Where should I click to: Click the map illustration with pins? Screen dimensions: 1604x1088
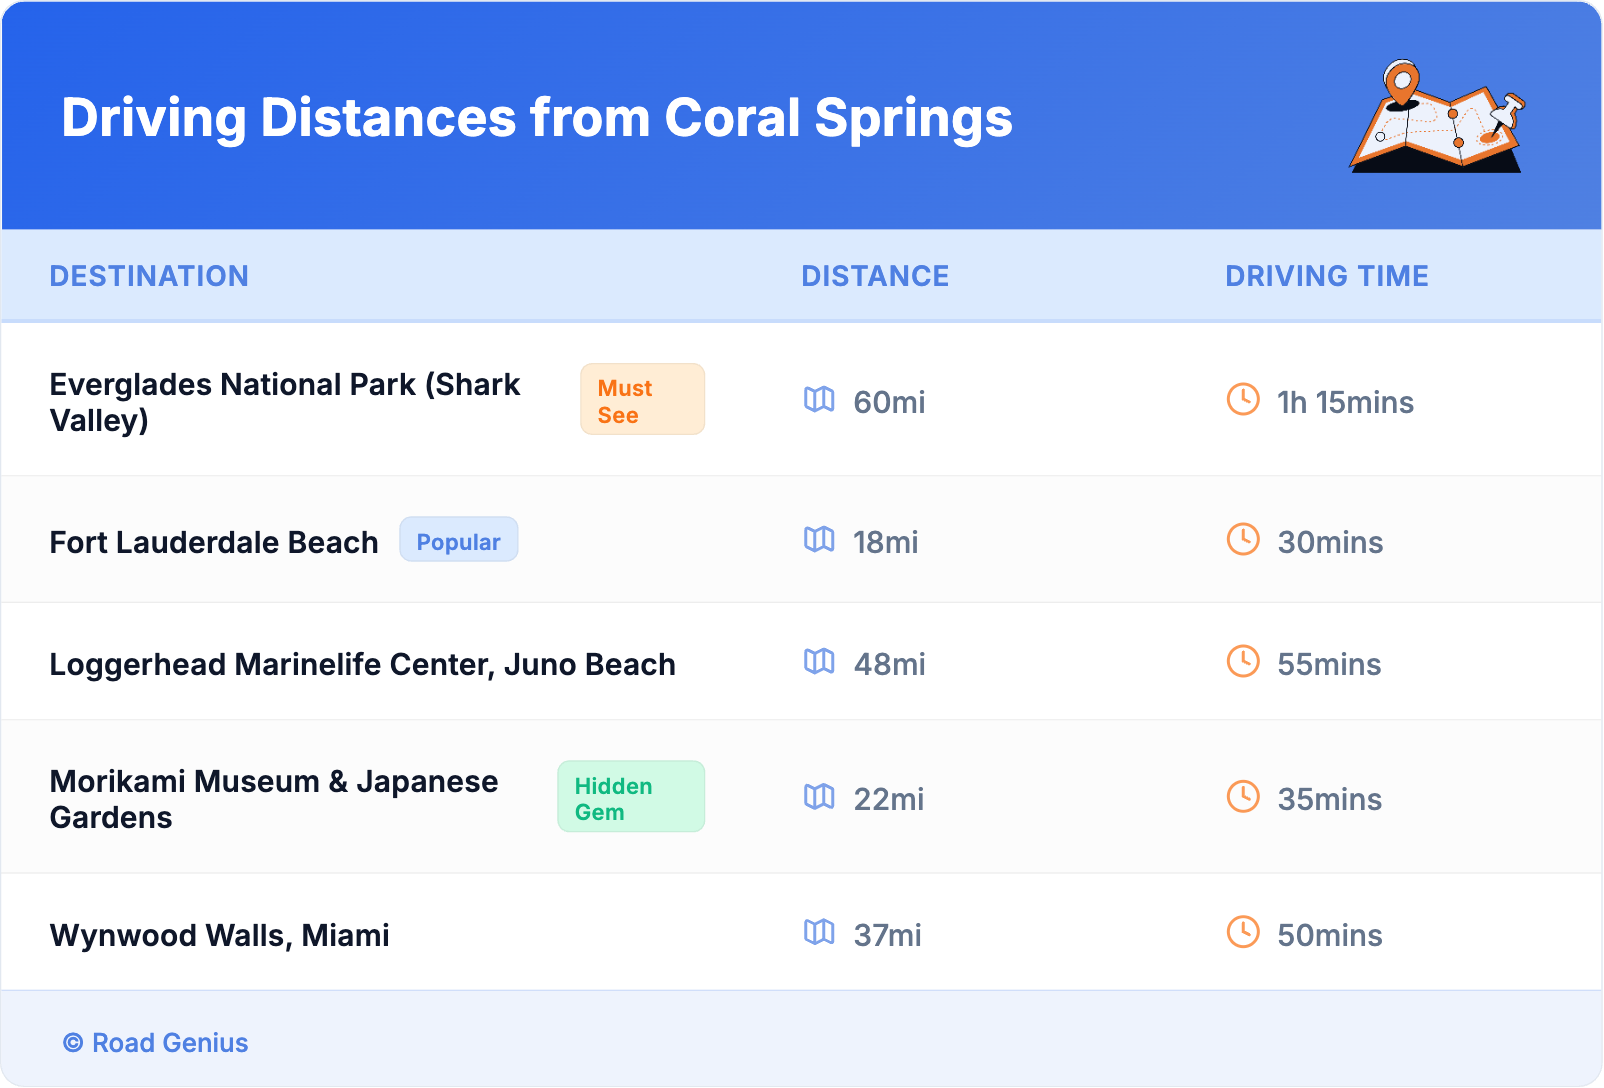(x=1437, y=118)
